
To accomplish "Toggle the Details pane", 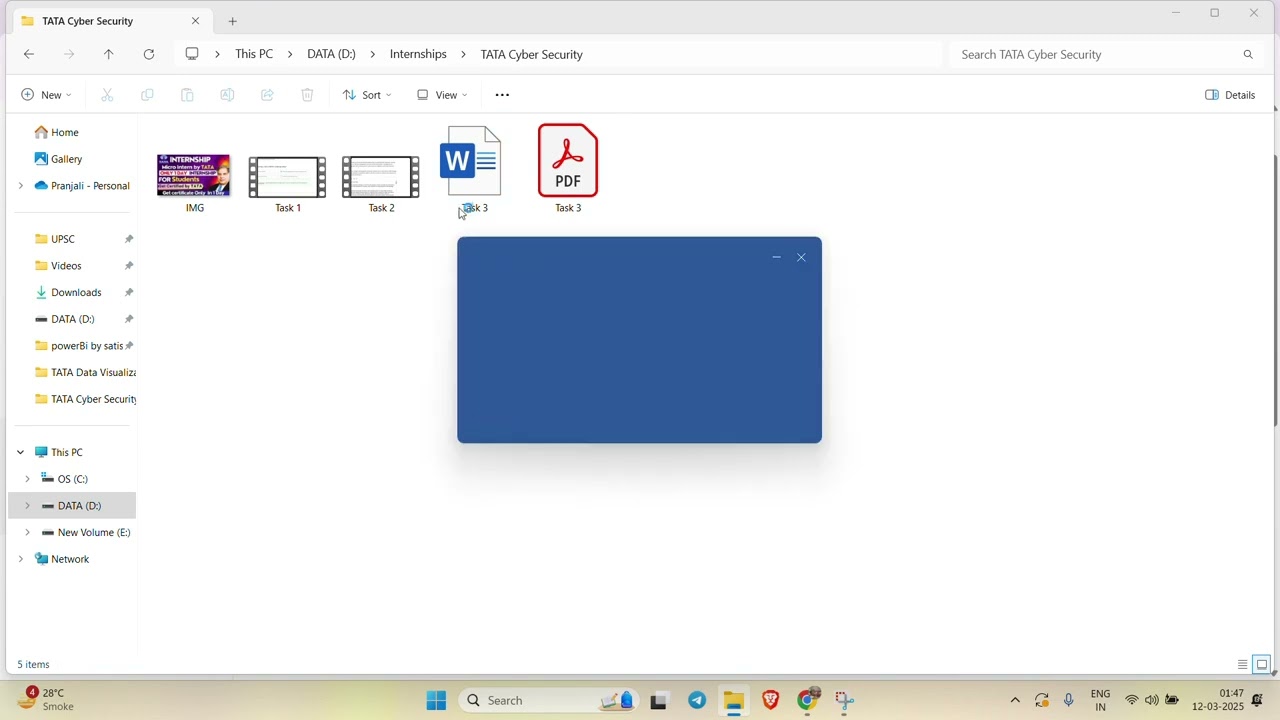I will (x=1230, y=95).
